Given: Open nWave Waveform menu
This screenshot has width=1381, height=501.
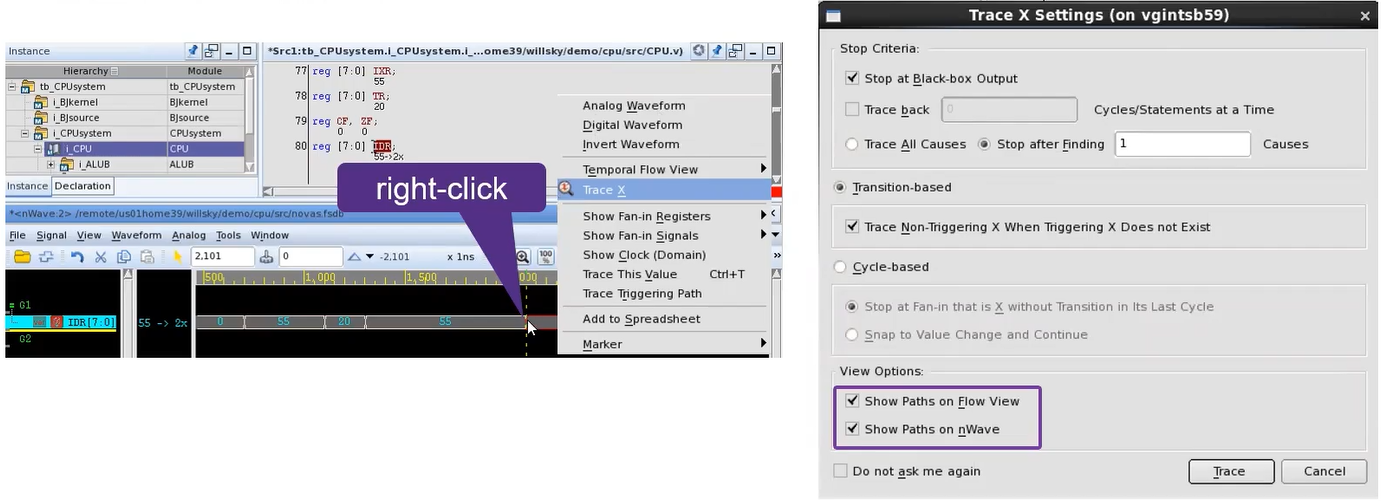Looking at the screenshot, I should point(136,235).
